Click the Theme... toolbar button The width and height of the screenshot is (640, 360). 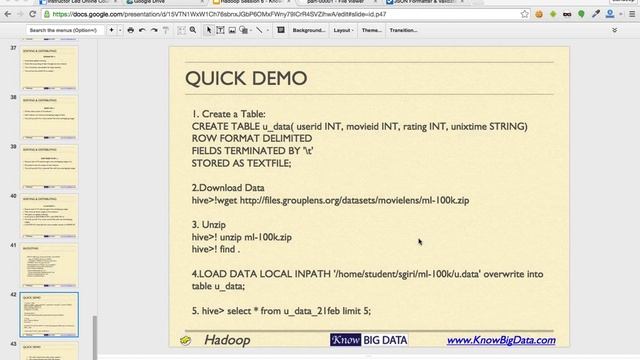click(x=371, y=30)
